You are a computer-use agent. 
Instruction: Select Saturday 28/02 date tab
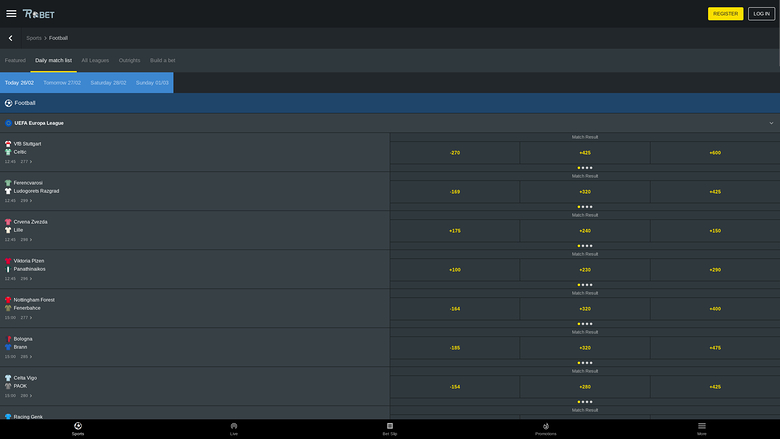point(108,83)
